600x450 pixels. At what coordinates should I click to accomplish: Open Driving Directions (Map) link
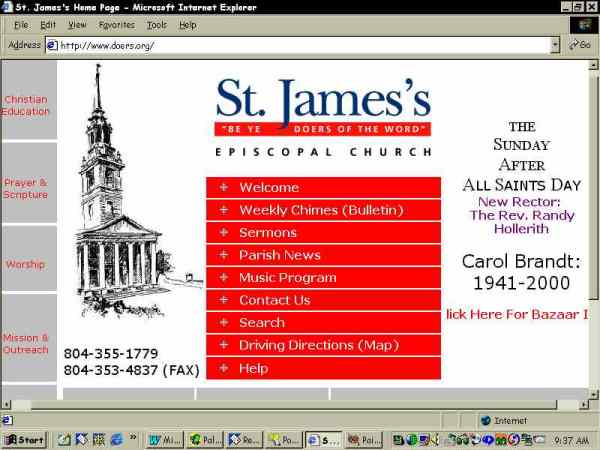tap(323, 346)
